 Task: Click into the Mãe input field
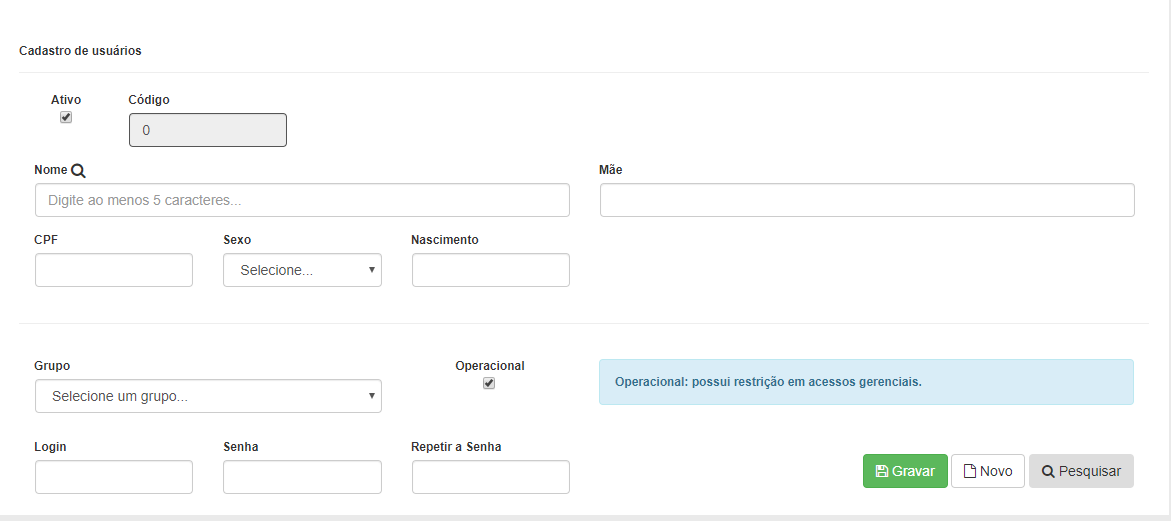[867, 200]
